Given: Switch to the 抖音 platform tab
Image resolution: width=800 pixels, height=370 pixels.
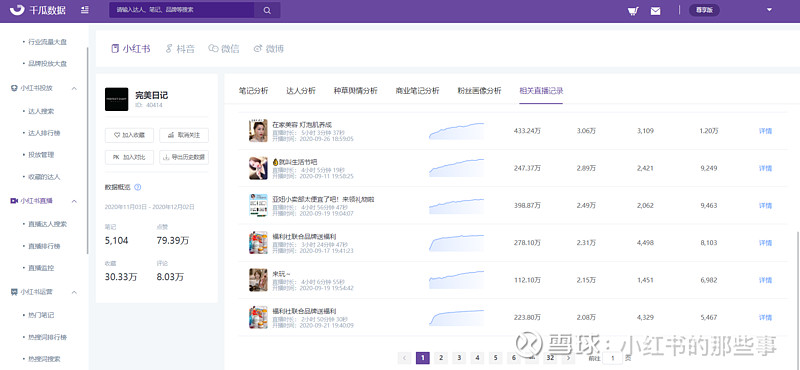Looking at the screenshot, I should (180, 49).
